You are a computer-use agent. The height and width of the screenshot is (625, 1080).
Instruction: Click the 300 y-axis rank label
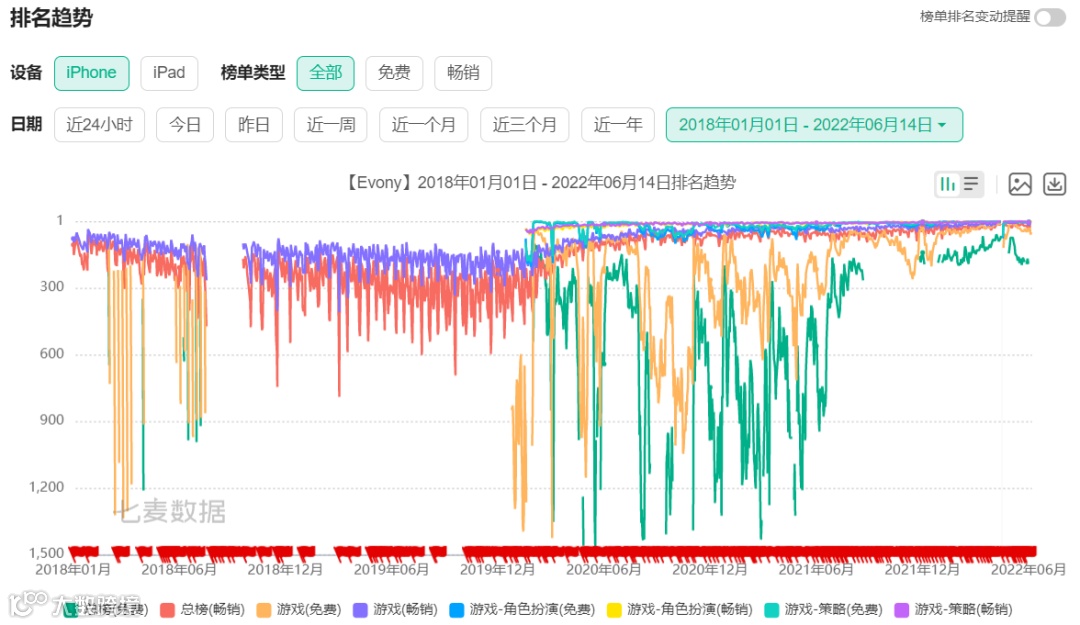point(52,287)
